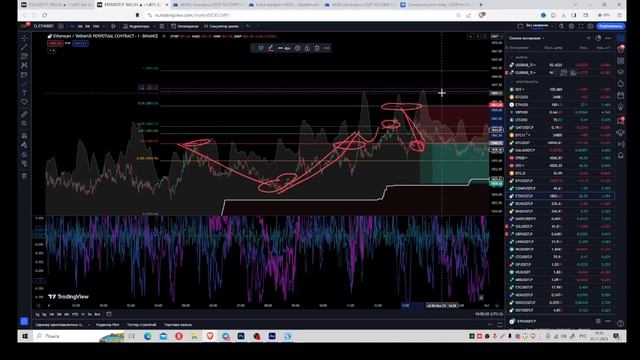The height and width of the screenshot is (360, 640).
Task: Open Microsoft Edge from the taskbar
Action: click(148, 336)
